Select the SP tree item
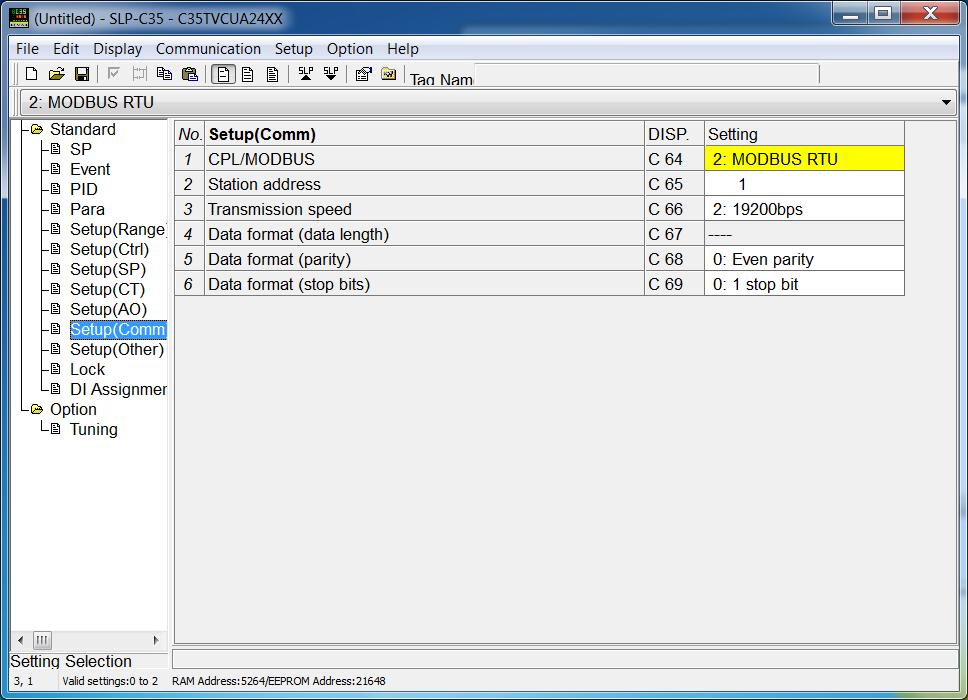 point(81,149)
